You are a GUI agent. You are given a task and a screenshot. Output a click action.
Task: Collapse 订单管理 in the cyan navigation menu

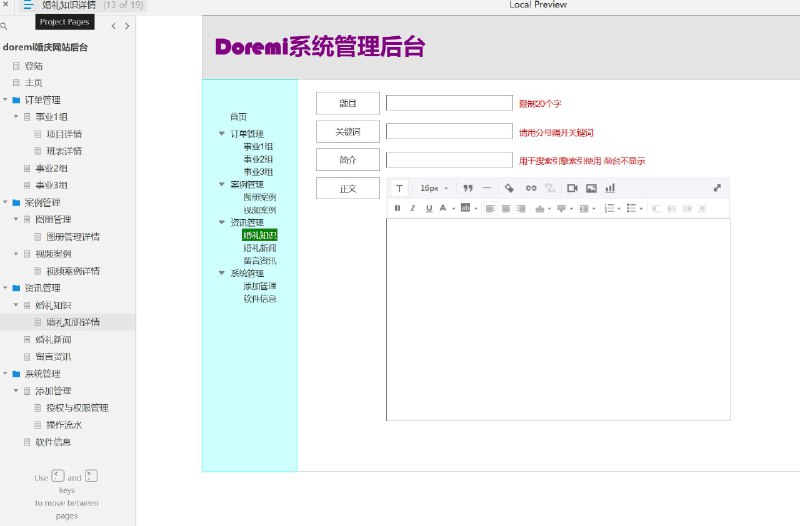pyautogui.click(x=221, y=134)
